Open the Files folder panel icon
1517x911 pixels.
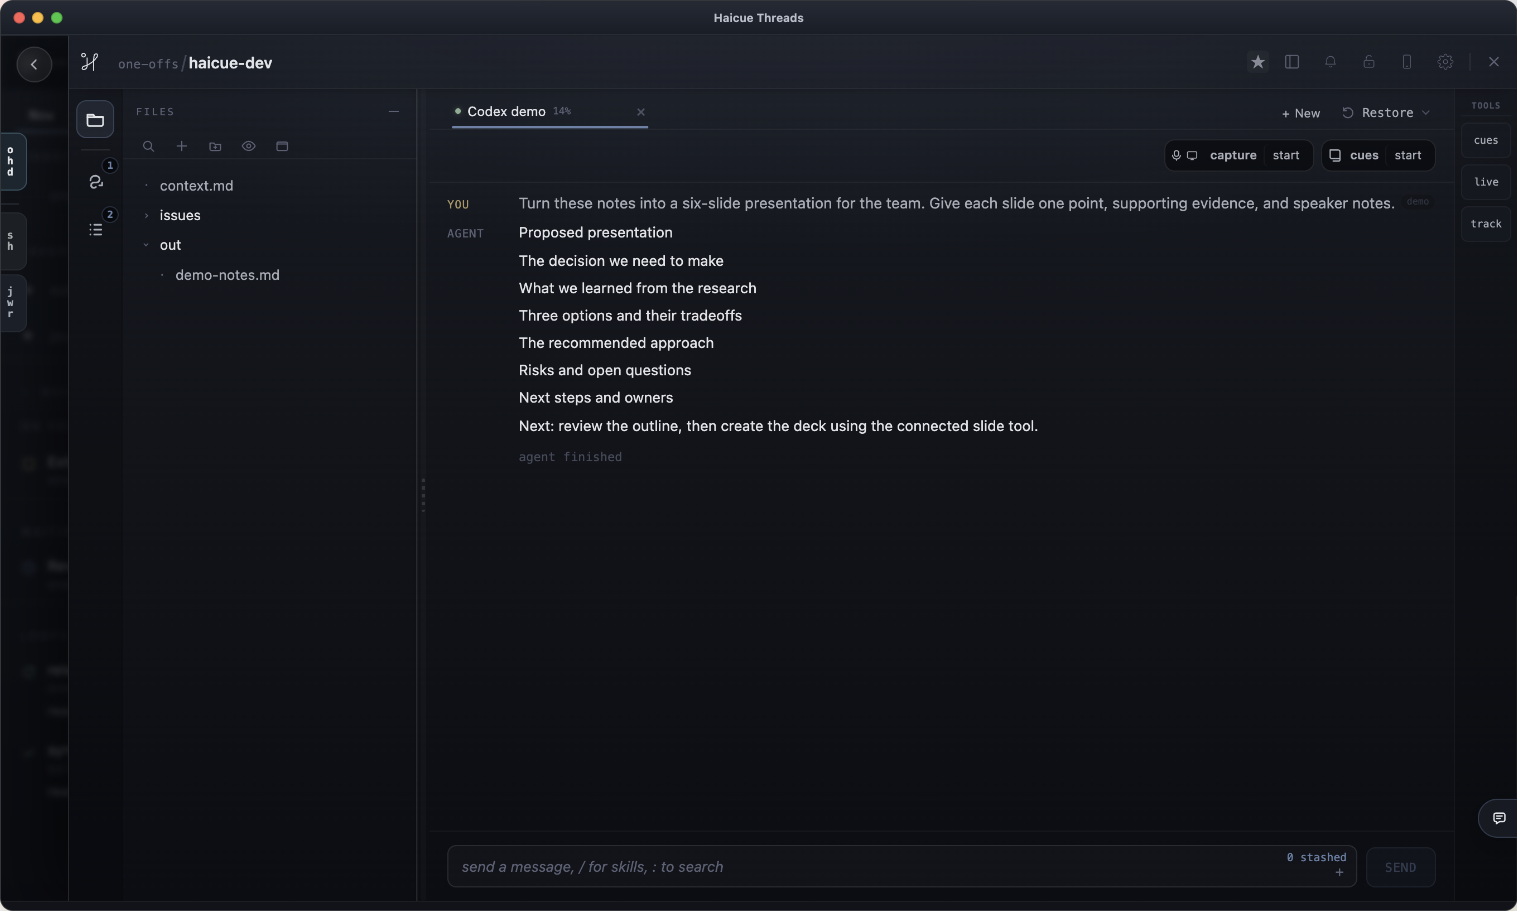(x=95, y=120)
